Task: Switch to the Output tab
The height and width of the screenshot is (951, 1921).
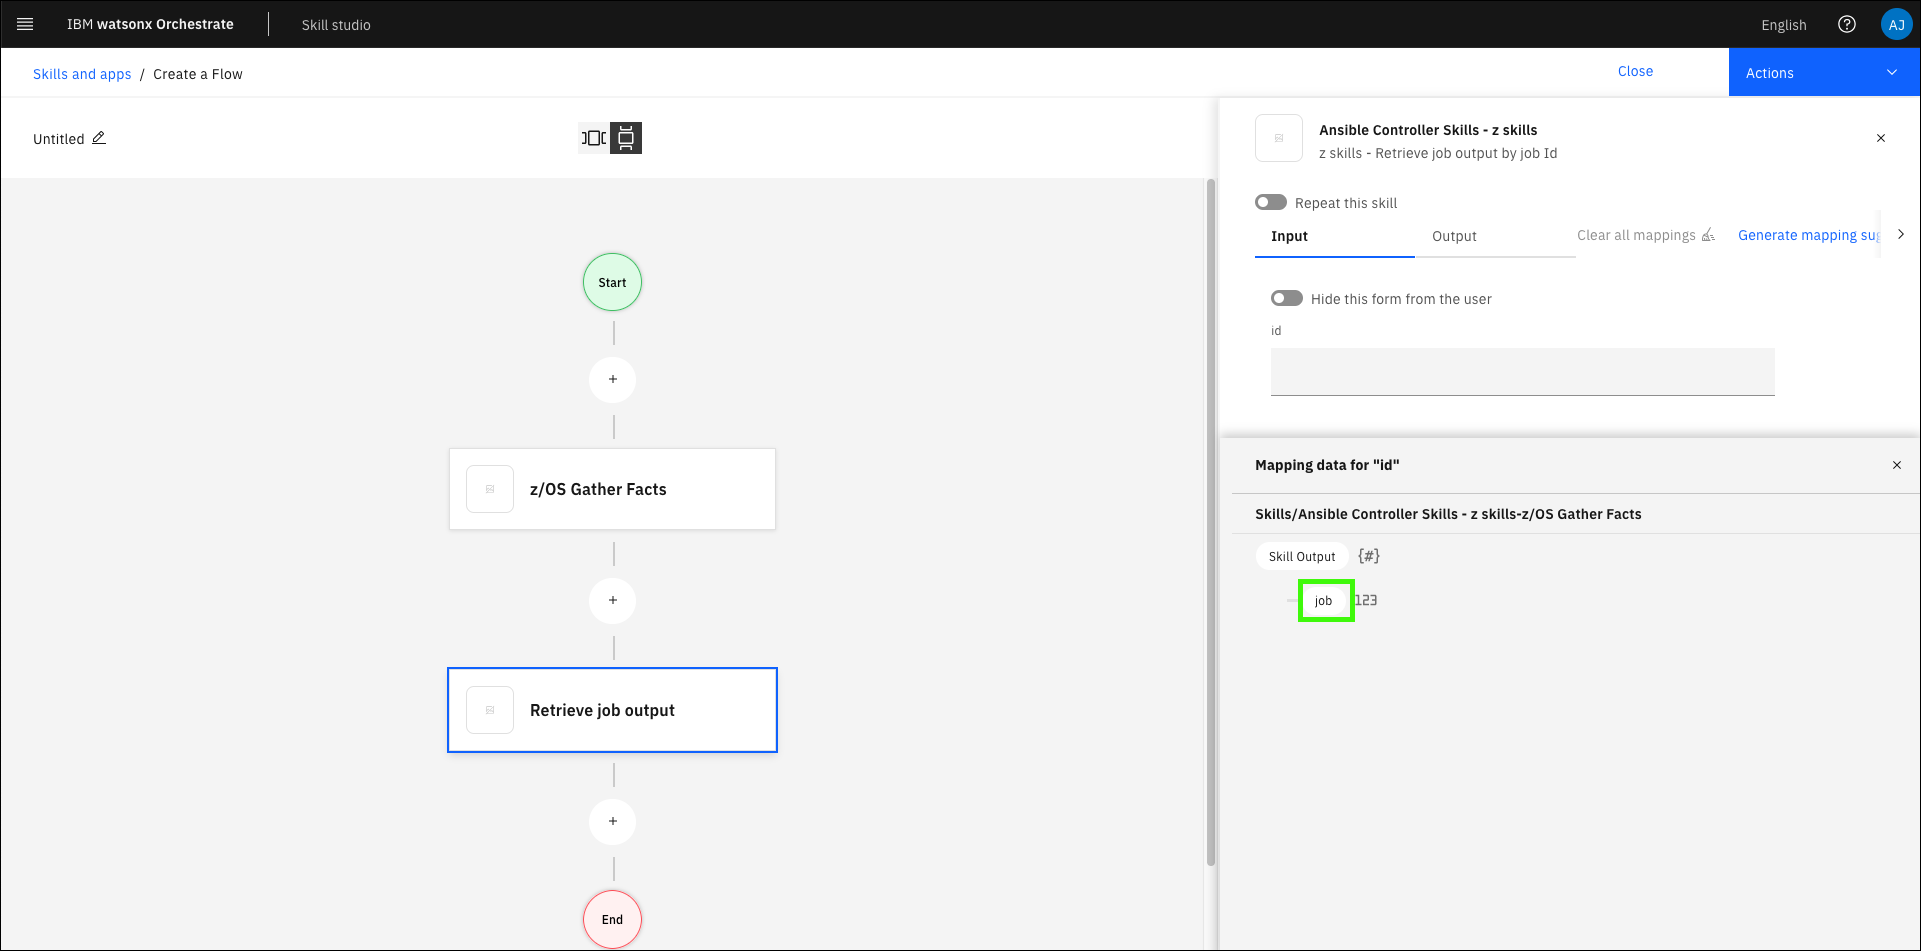Action: (1454, 236)
